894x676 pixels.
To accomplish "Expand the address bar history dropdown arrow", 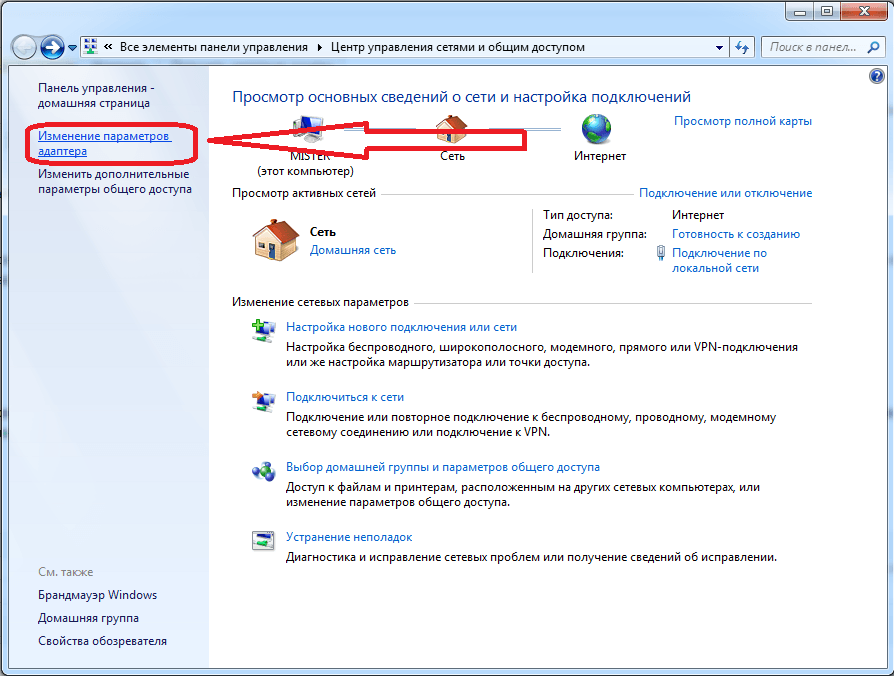I will [x=720, y=48].
